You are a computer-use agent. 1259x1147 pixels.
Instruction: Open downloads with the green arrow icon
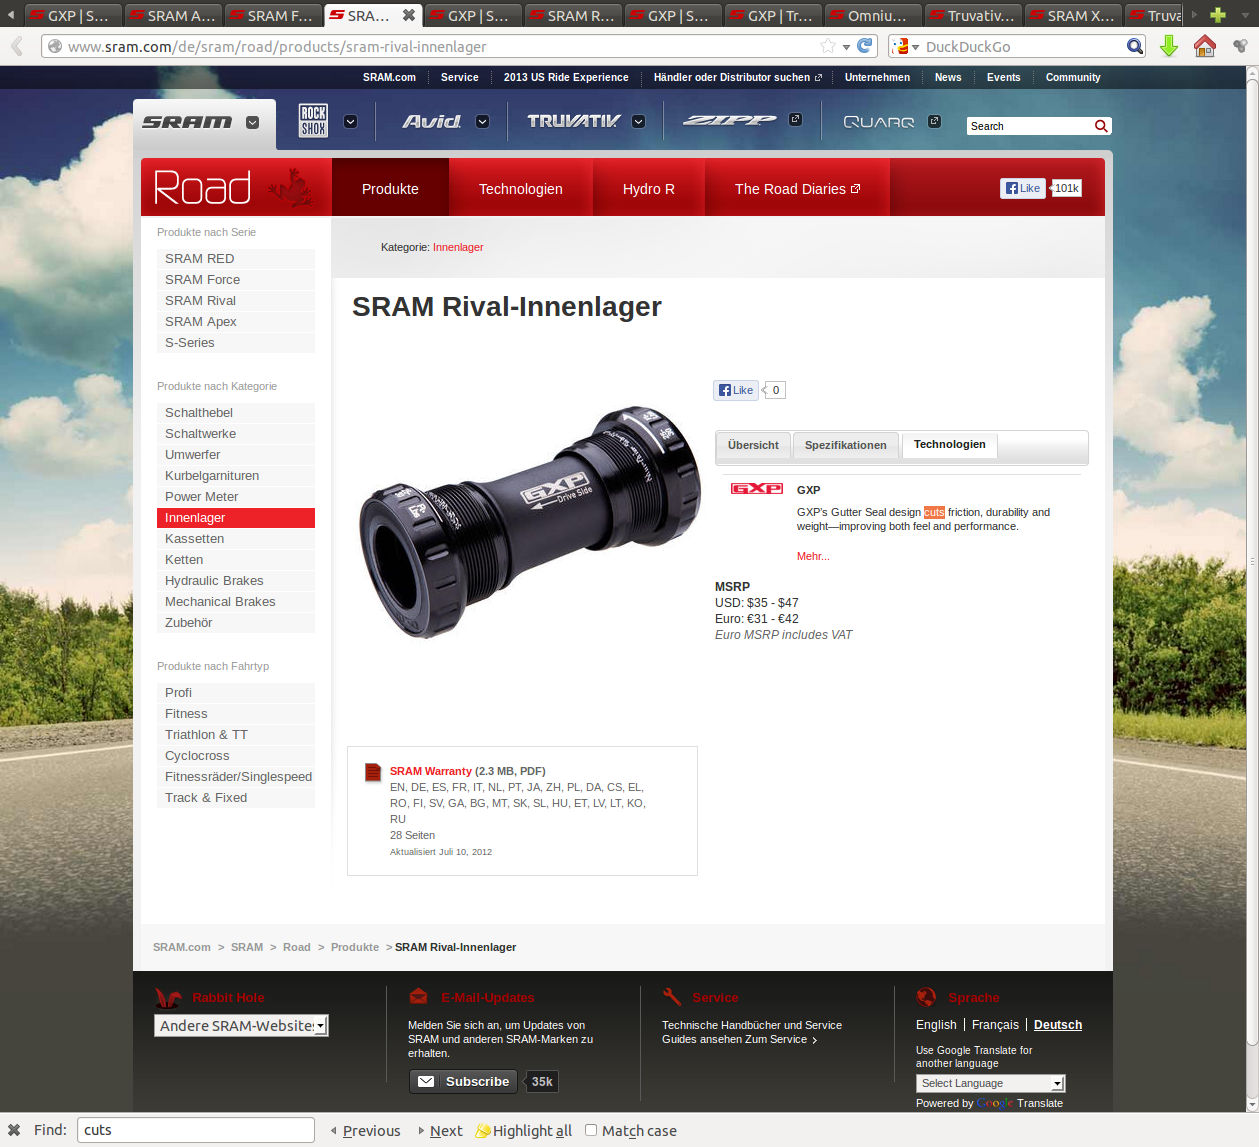point(1169,46)
